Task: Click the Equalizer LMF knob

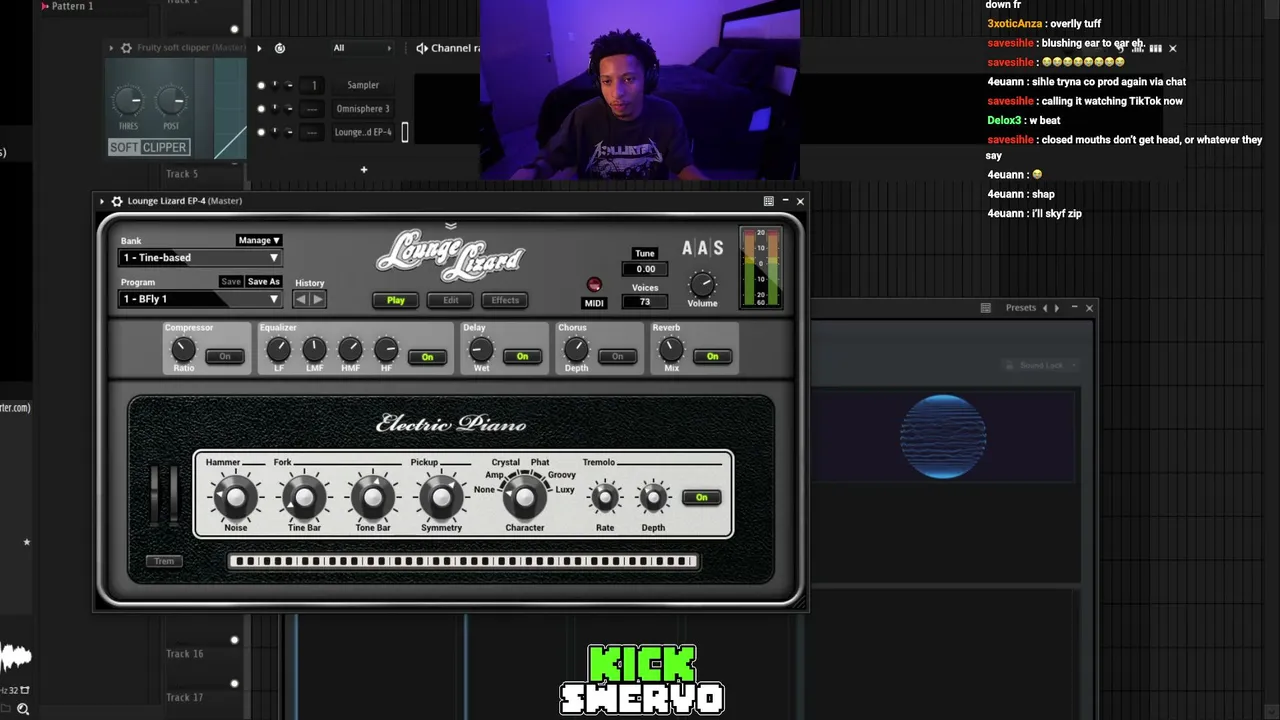Action: (314, 349)
